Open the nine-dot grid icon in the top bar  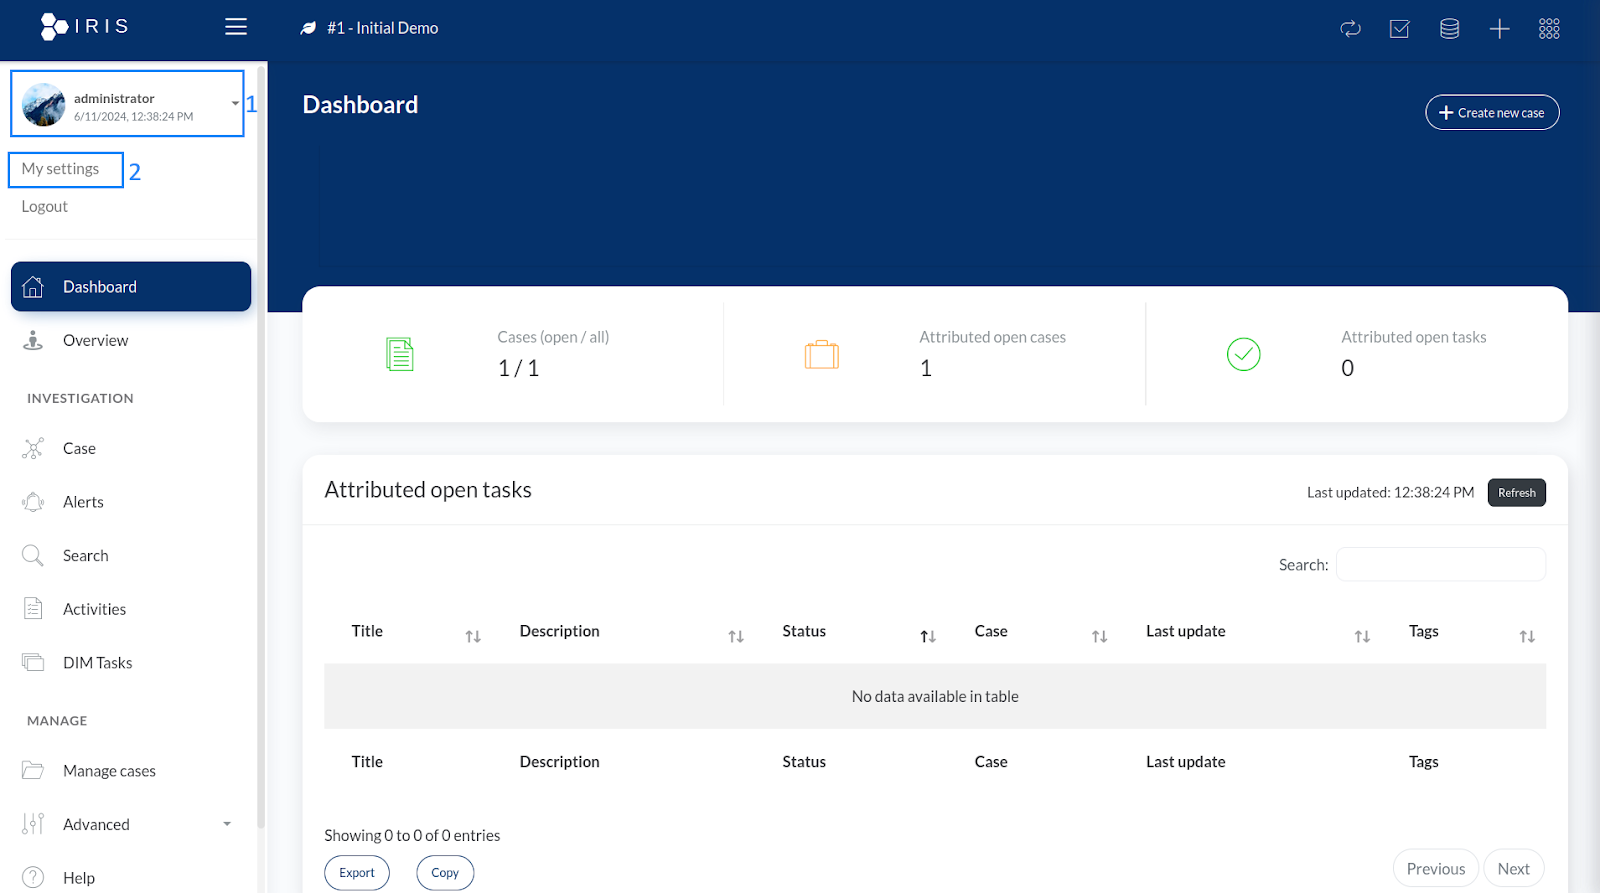[x=1549, y=29]
